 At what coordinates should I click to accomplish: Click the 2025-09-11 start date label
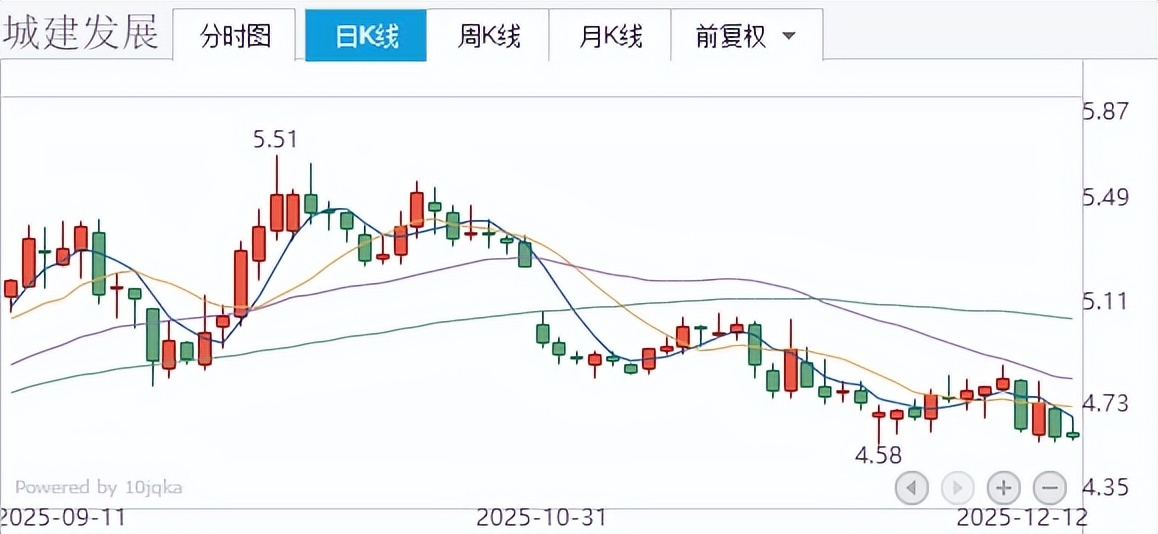pyautogui.click(x=63, y=517)
